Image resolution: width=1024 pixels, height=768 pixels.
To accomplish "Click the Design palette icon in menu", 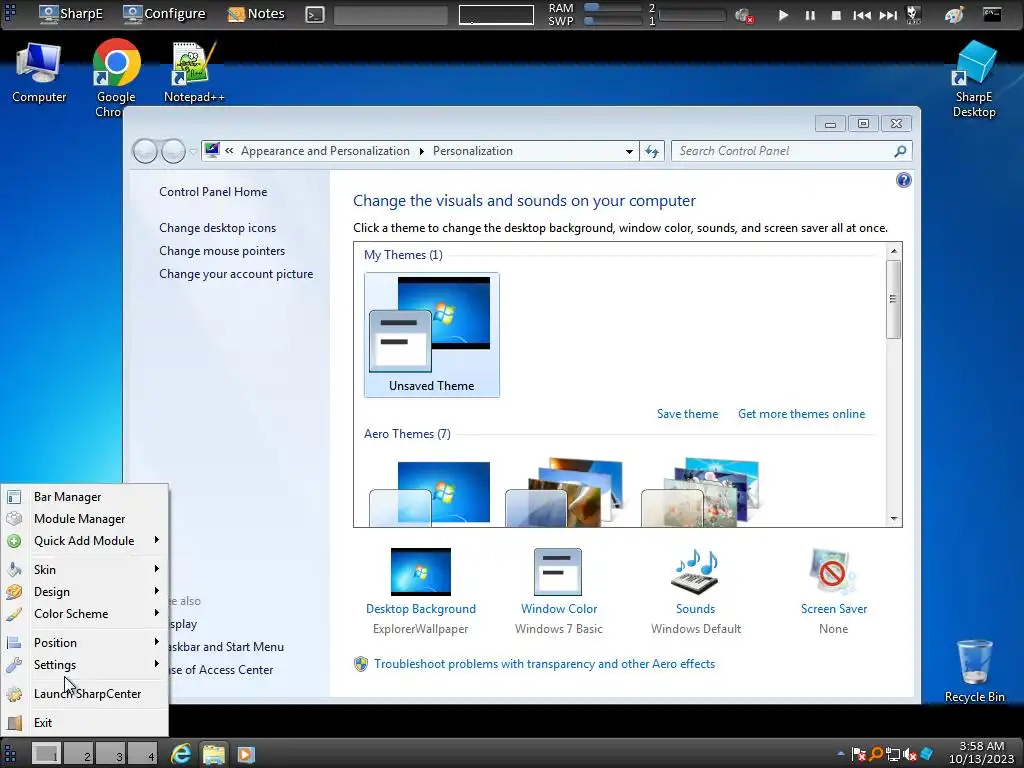I will pyautogui.click(x=14, y=592).
